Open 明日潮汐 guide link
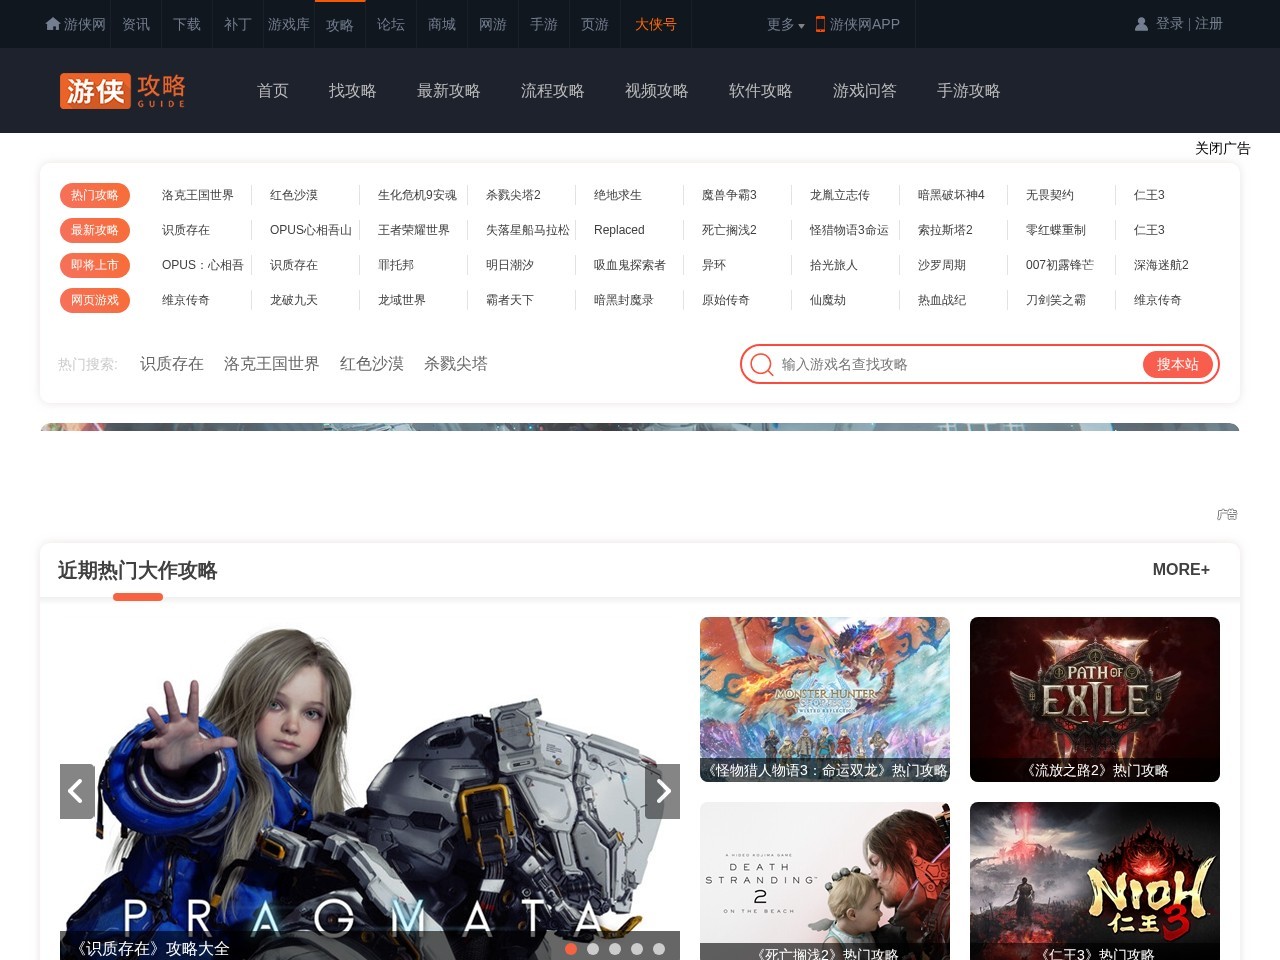 [x=510, y=265]
